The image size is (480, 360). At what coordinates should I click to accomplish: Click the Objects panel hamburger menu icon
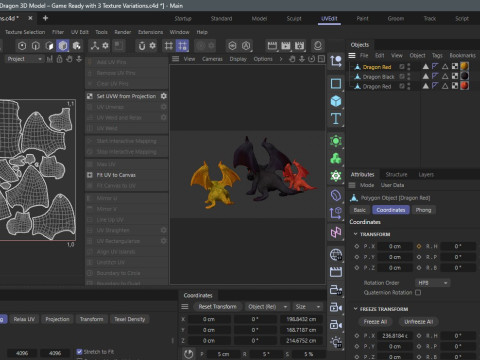[x=352, y=55]
